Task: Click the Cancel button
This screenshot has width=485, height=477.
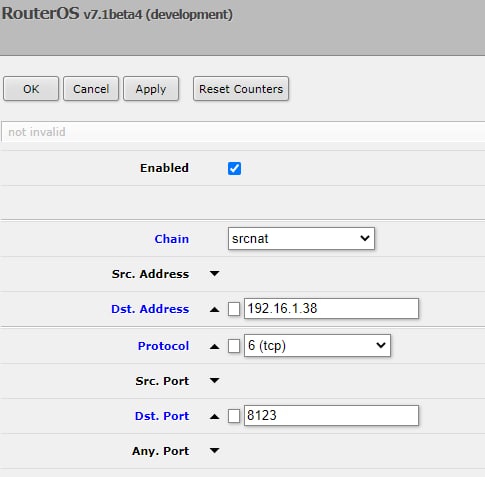Action: click(x=91, y=89)
